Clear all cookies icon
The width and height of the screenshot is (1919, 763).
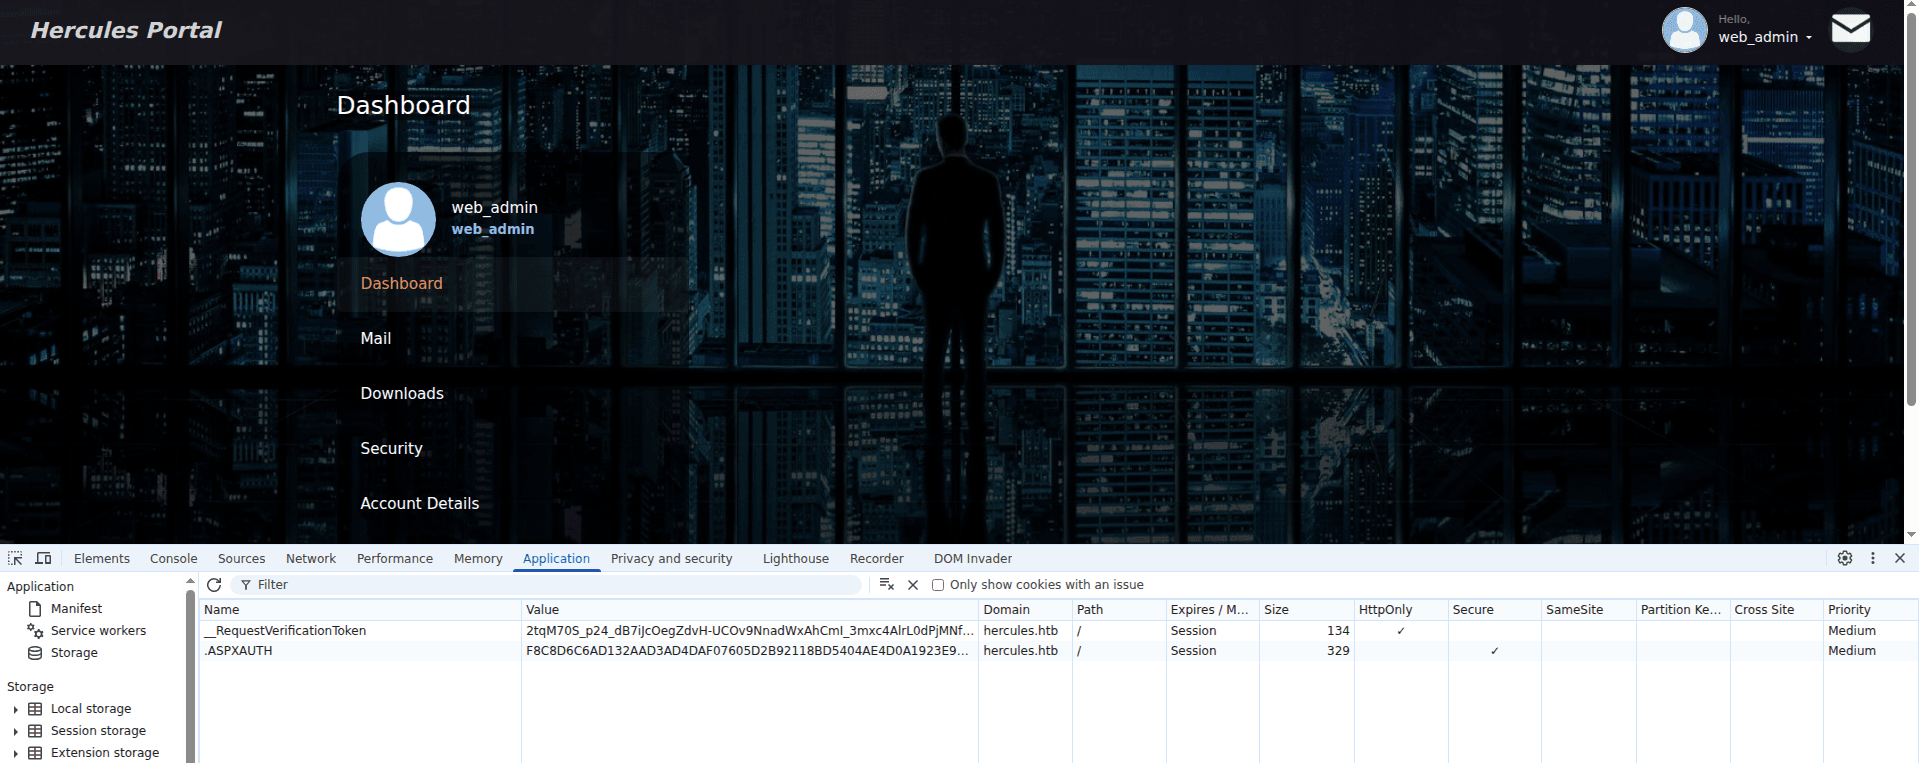point(886,585)
